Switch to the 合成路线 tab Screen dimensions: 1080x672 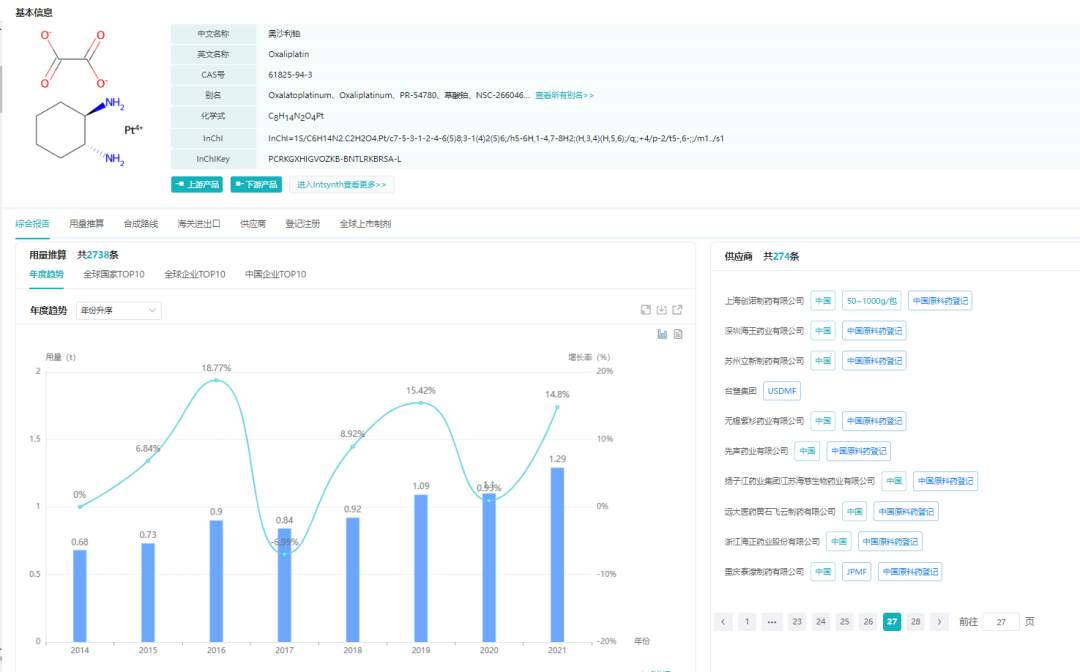pos(140,224)
